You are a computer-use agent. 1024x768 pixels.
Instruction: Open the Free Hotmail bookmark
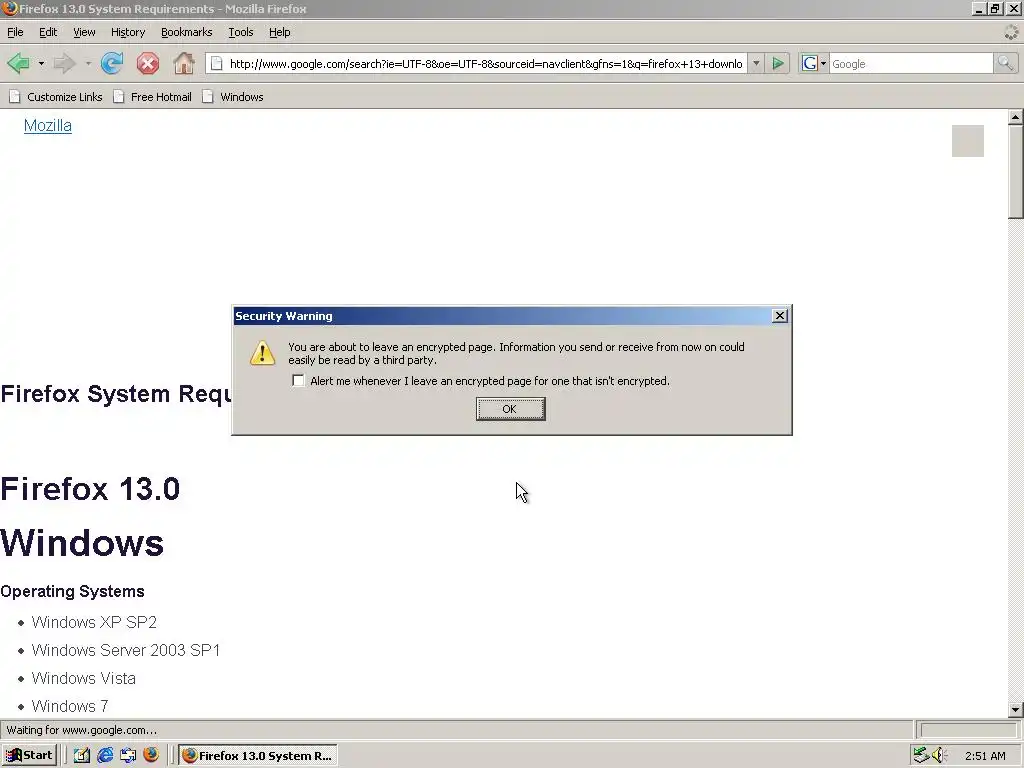(x=153, y=97)
